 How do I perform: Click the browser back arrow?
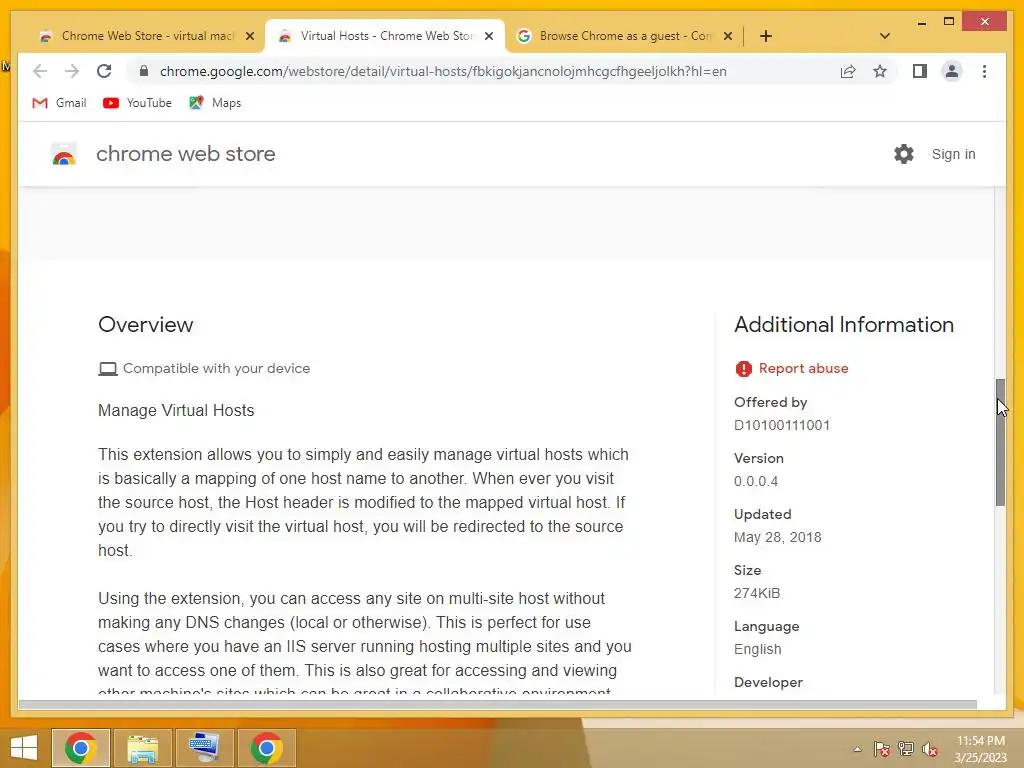[40, 71]
